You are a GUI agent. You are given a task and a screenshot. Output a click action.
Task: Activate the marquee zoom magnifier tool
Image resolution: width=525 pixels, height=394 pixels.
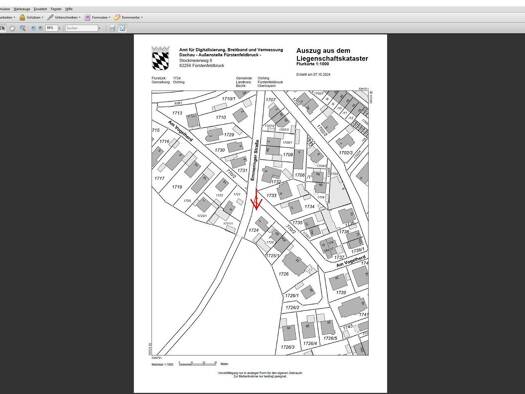pos(22,28)
